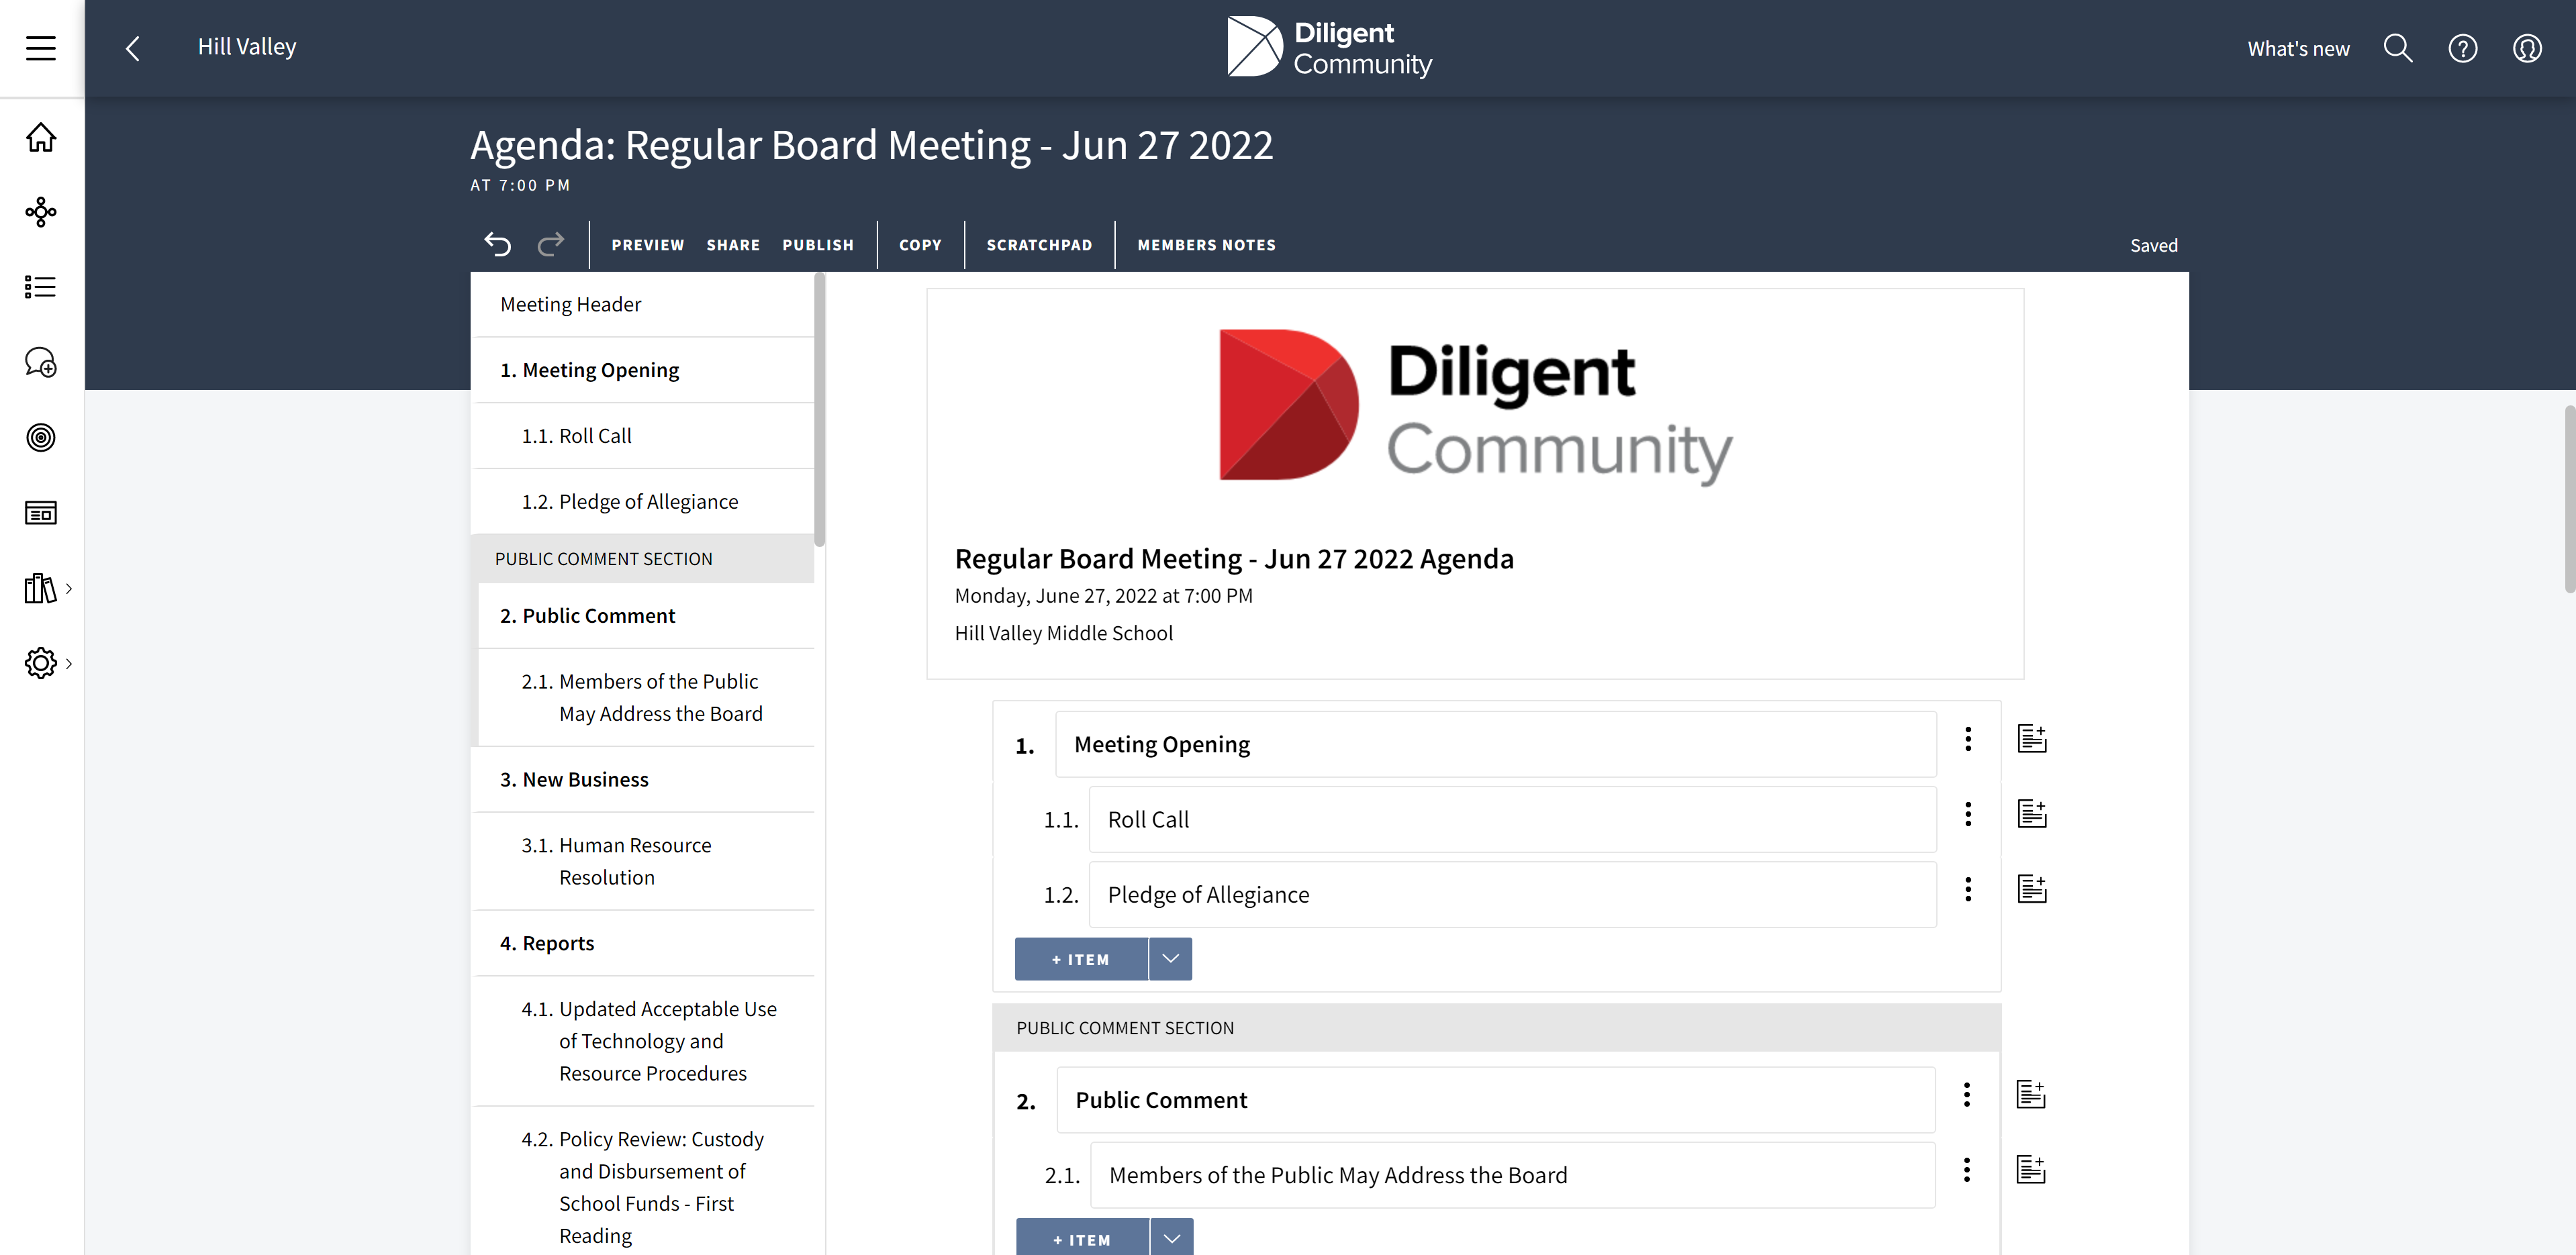
Task: Select 3. New Business in outline
Action: (642, 780)
